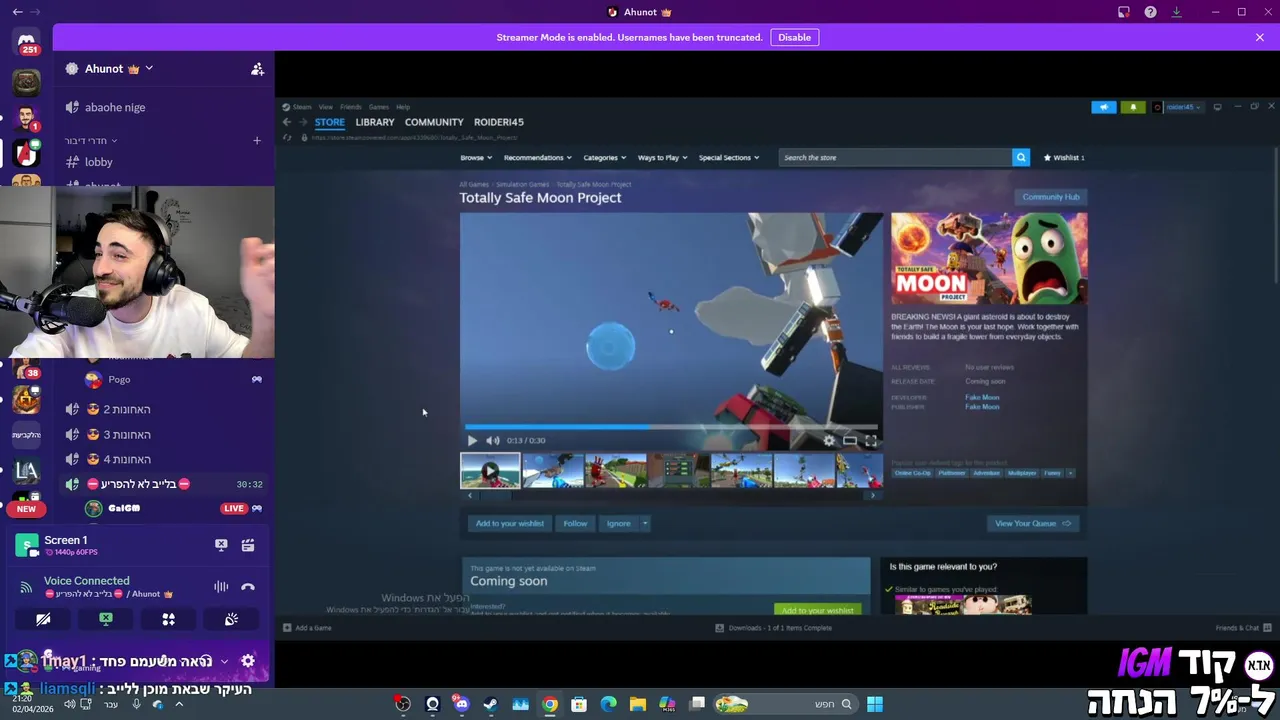Click Steam store search magnifier button
This screenshot has width=1280, height=720.
[1021, 157]
